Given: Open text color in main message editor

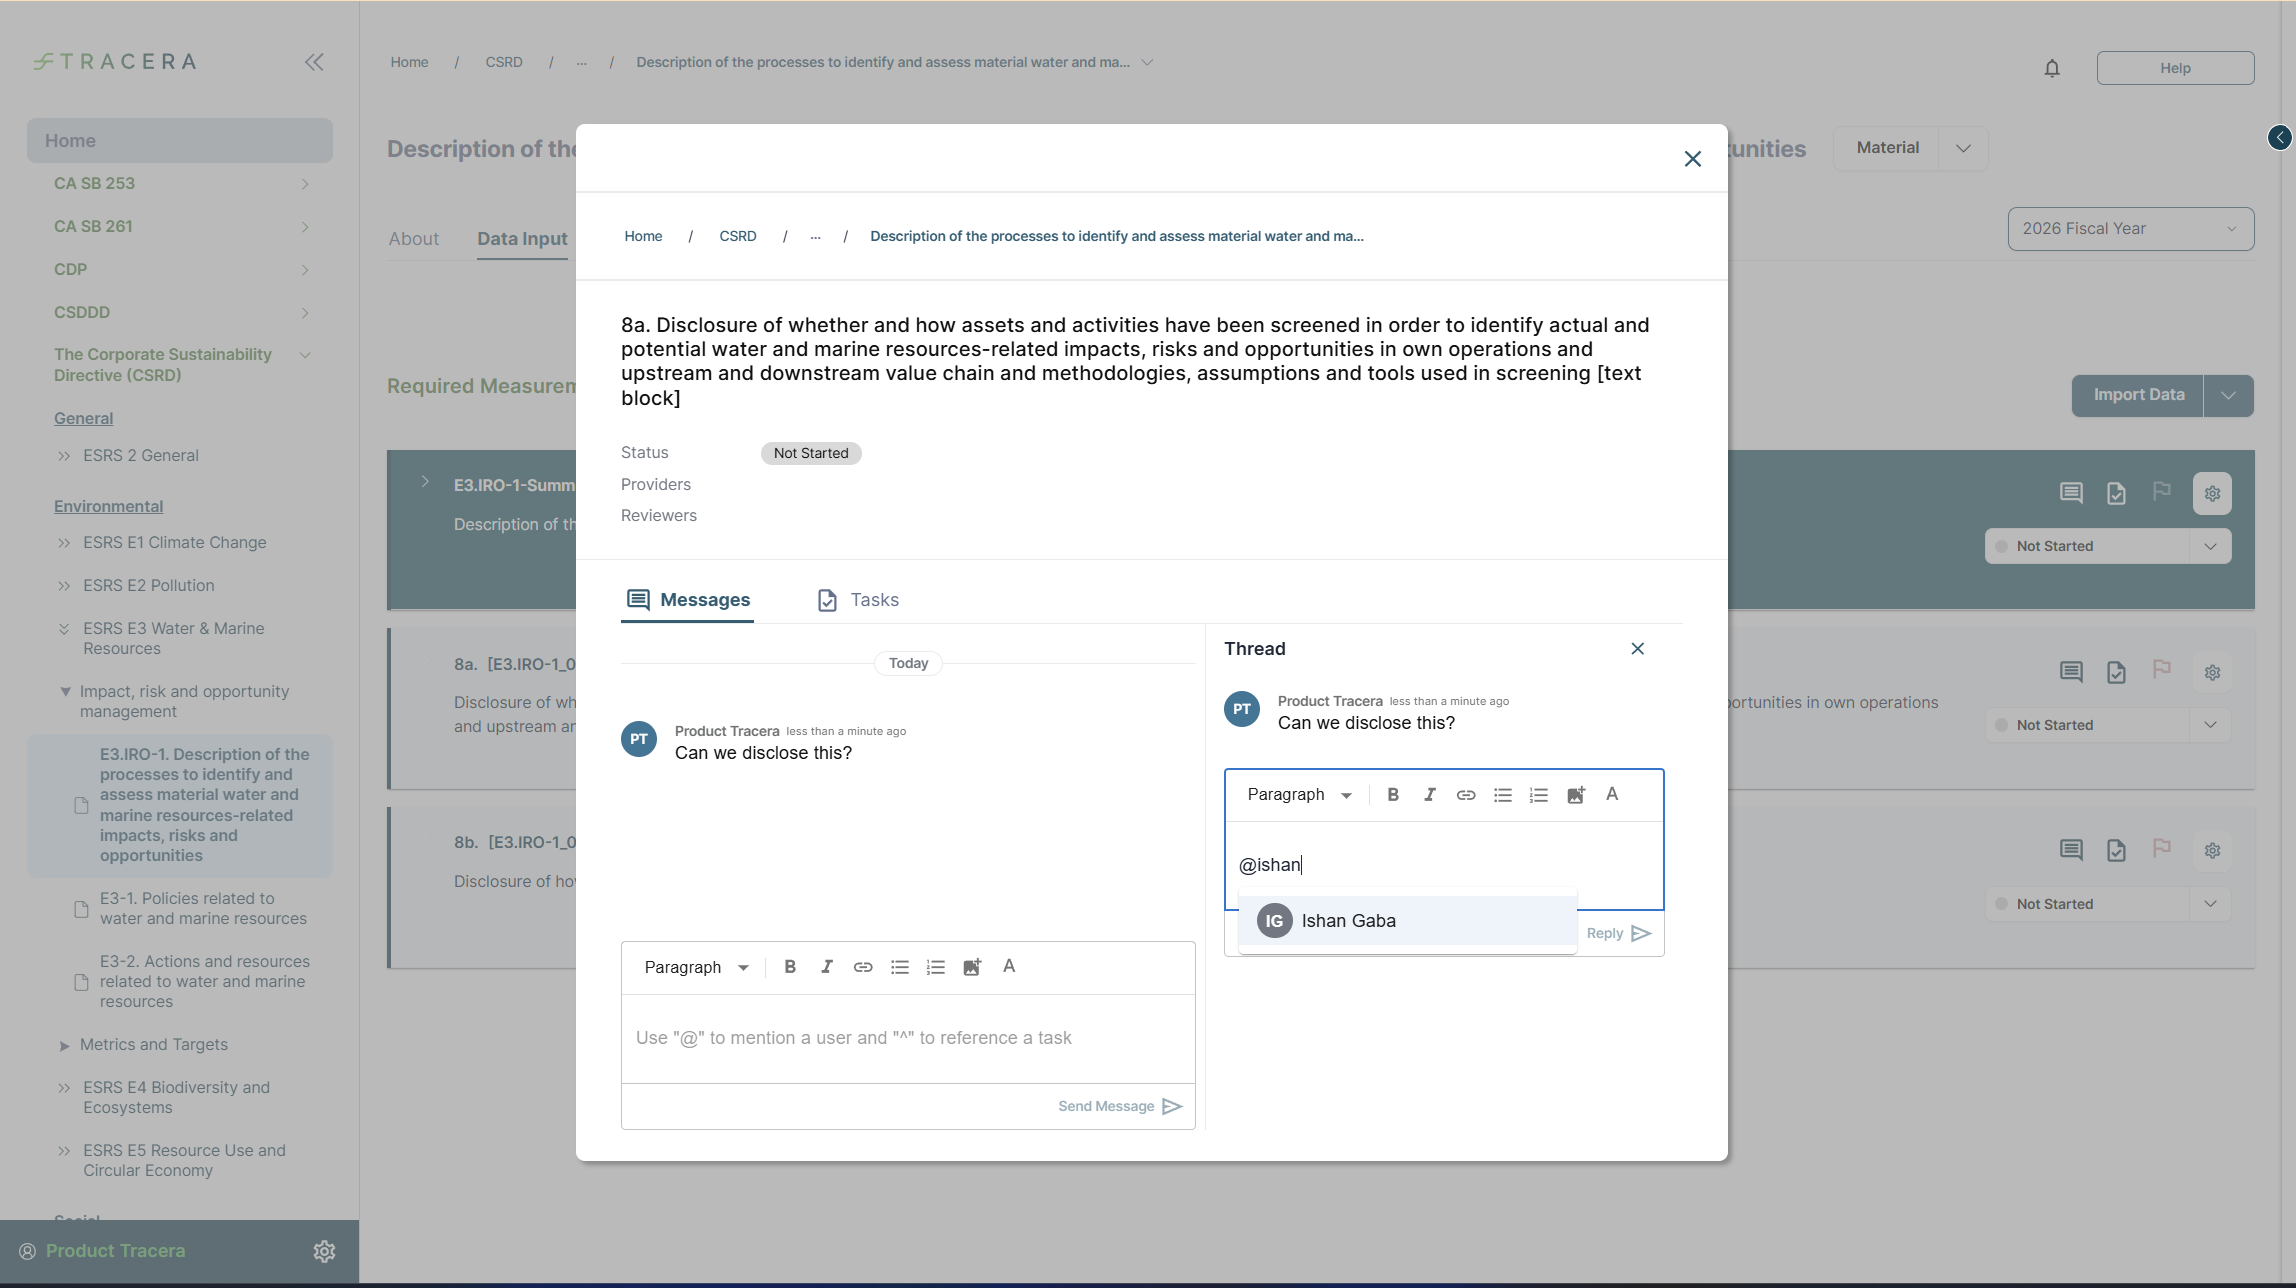Looking at the screenshot, I should tap(1009, 966).
